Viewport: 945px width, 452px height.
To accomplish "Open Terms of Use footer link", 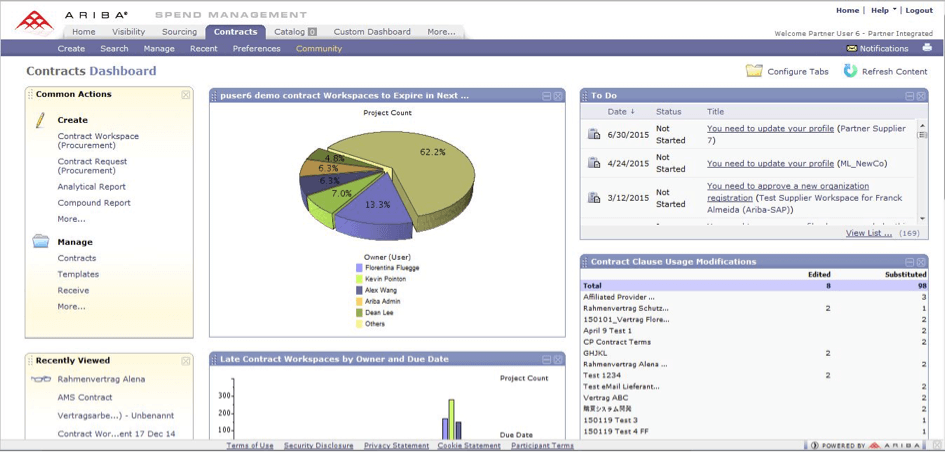I will coord(250,446).
